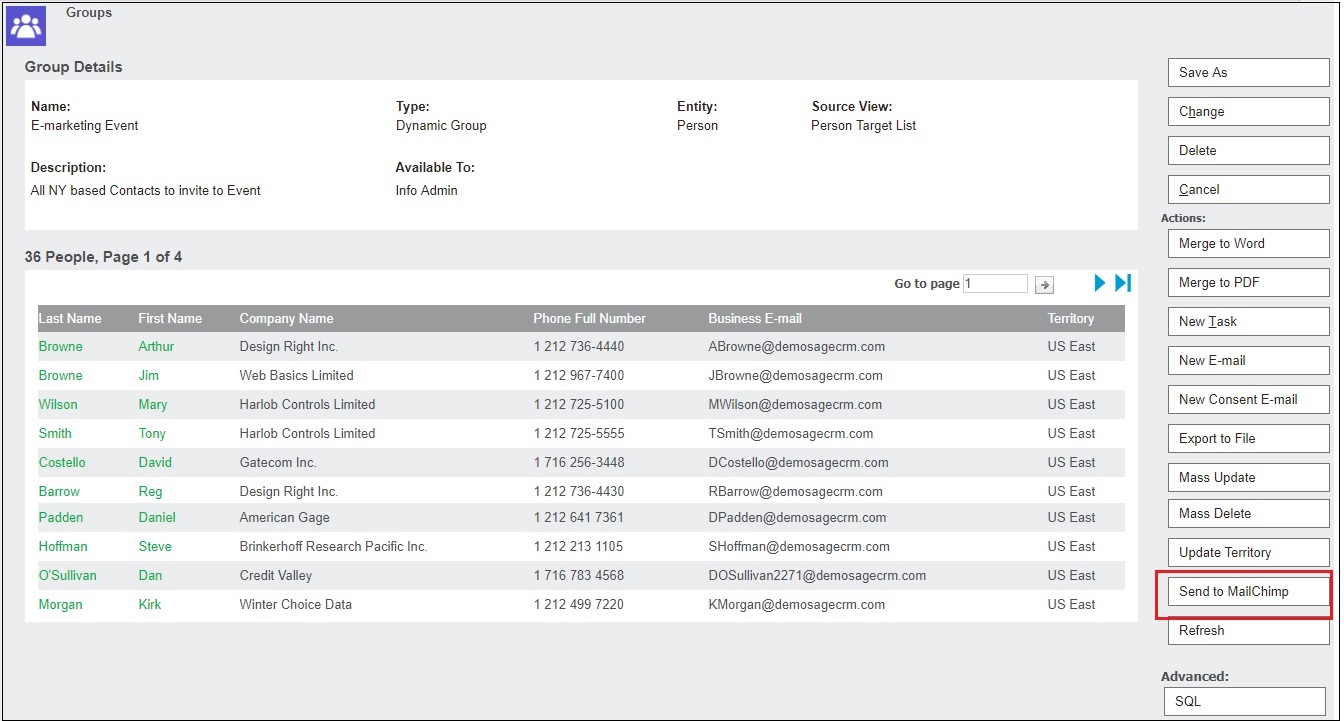The image size is (1344, 721).
Task: Select Brinkerhoff Research Pacific Inc. cell
Action: point(333,546)
